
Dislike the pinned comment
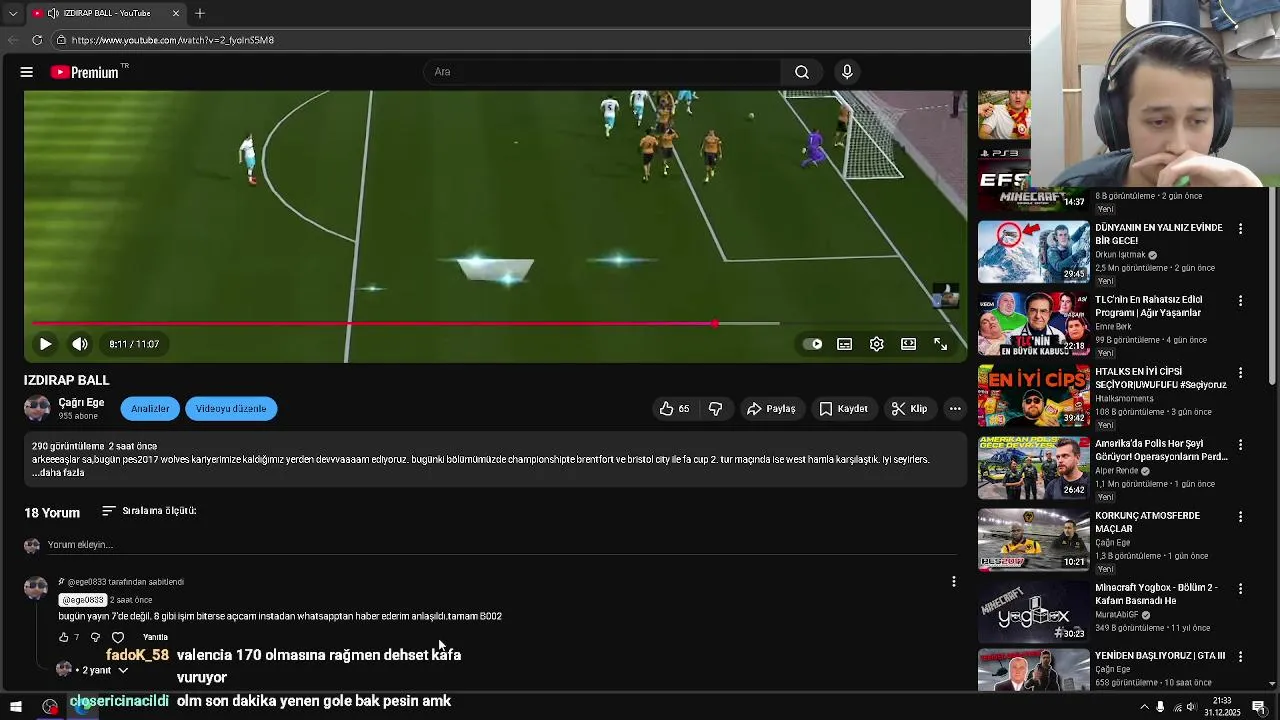(95, 637)
